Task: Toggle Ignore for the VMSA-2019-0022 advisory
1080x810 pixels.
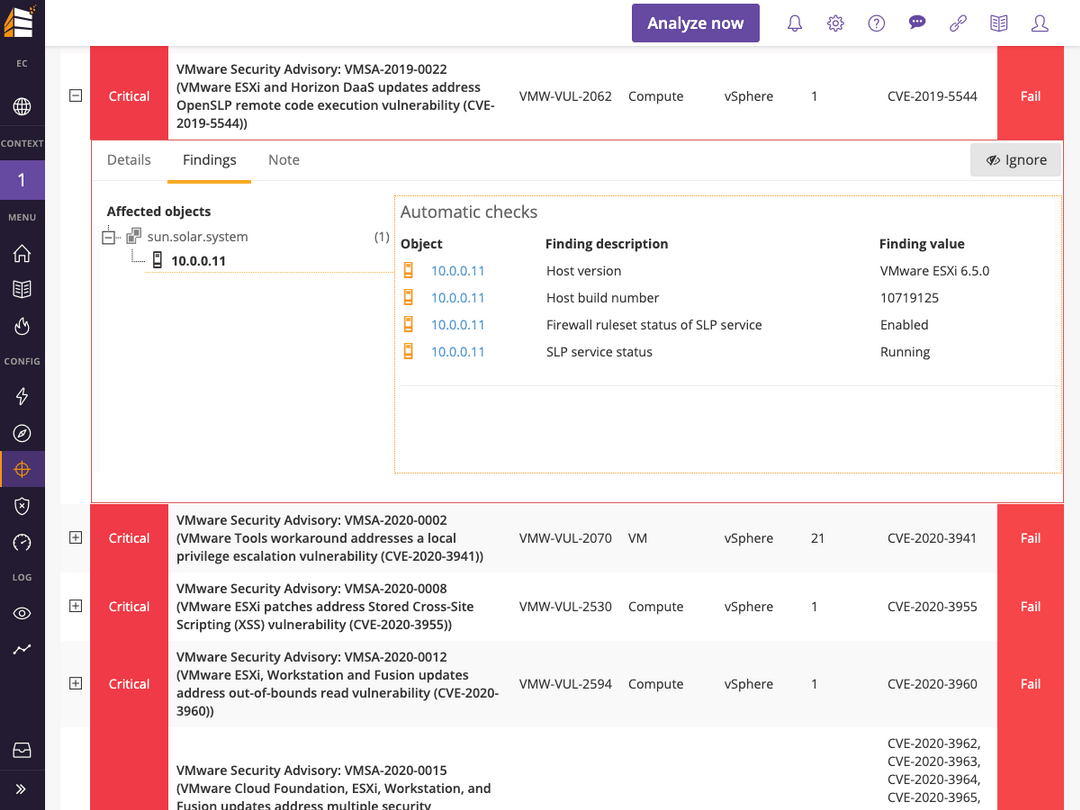Action: pos(1015,159)
